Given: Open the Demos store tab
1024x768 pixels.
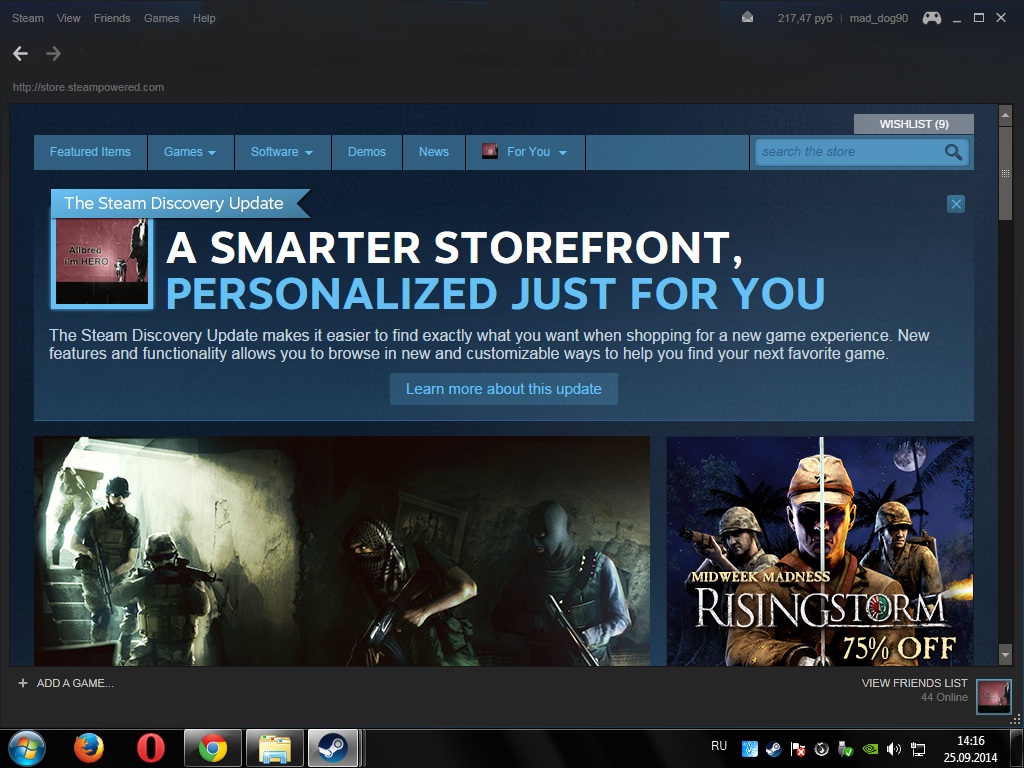Looking at the screenshot, I should pos(367,152).
